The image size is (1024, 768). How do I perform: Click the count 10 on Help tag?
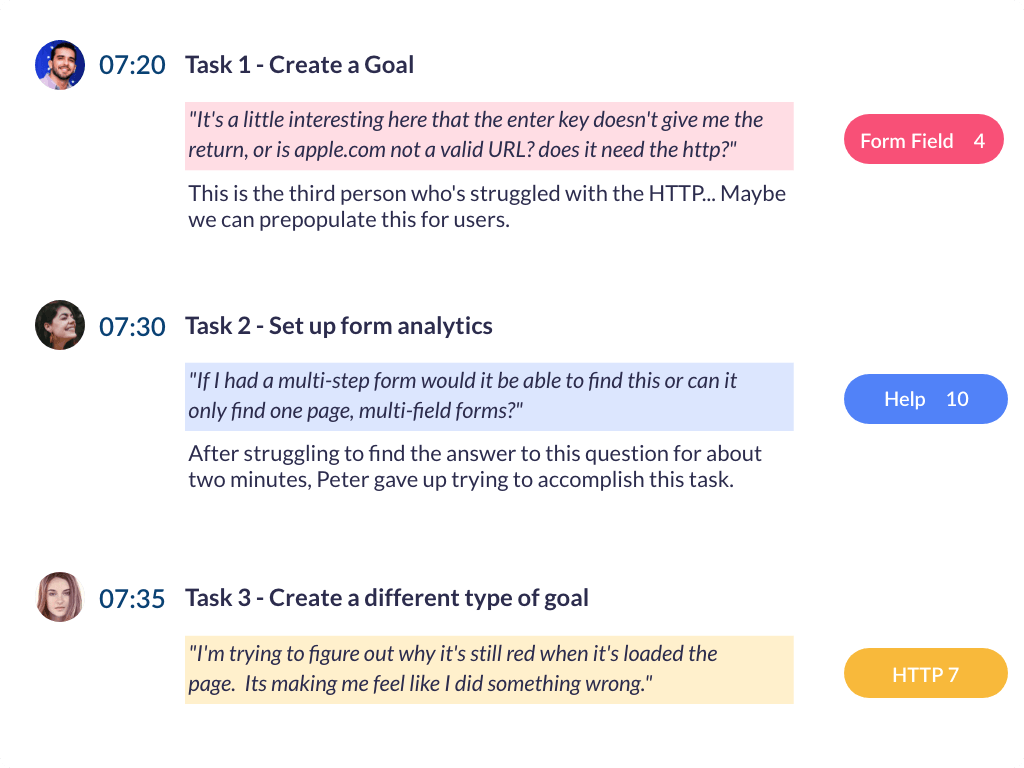(x=957, y=399)
